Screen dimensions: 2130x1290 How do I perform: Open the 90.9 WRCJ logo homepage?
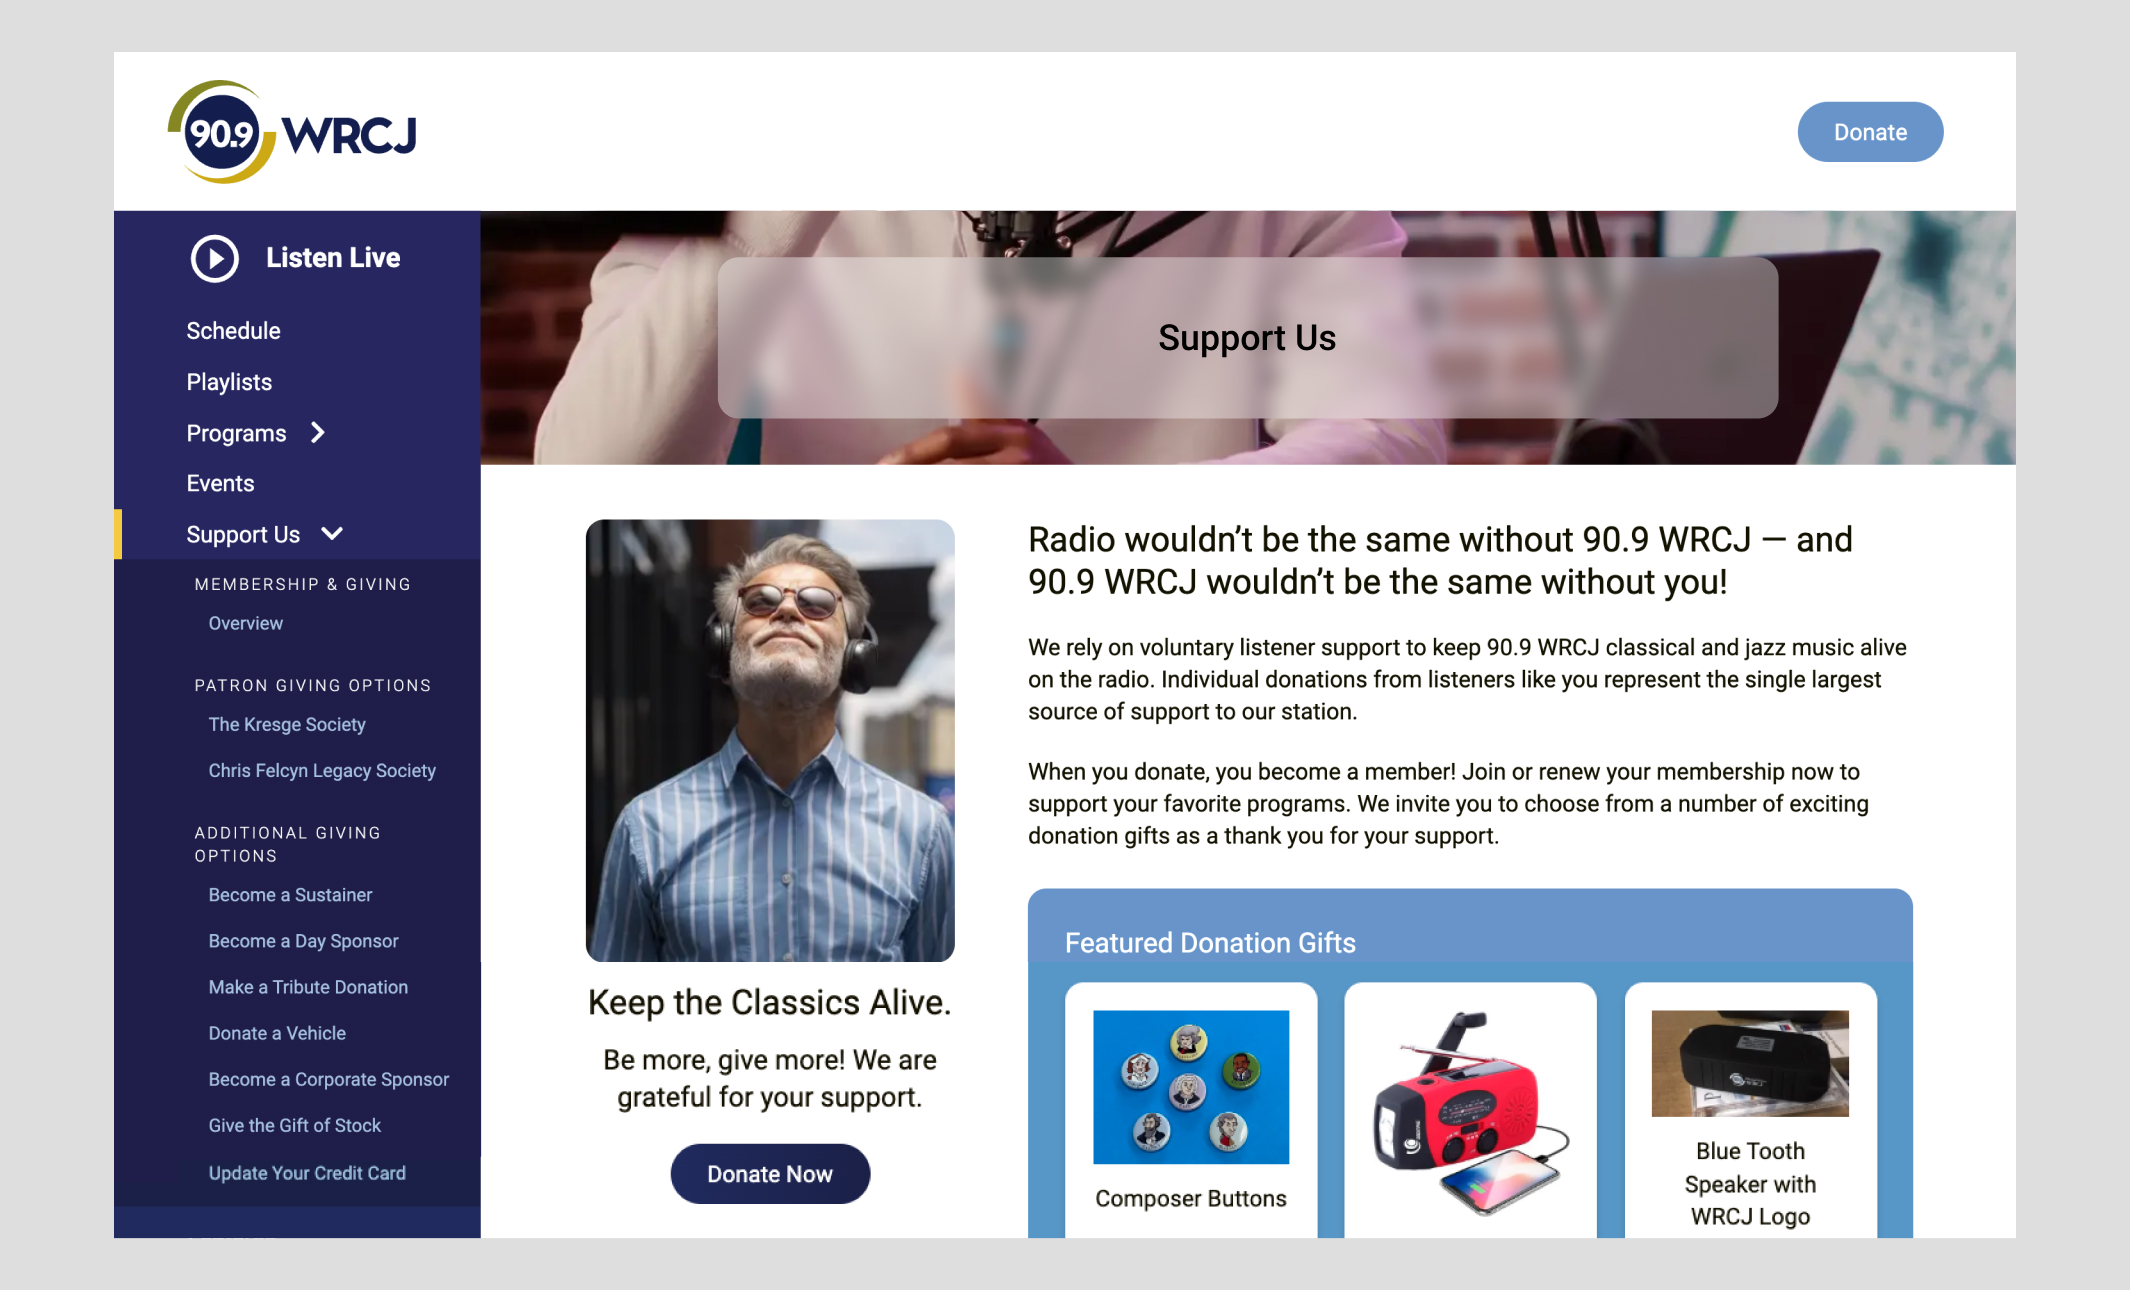[x=292, y=132]
